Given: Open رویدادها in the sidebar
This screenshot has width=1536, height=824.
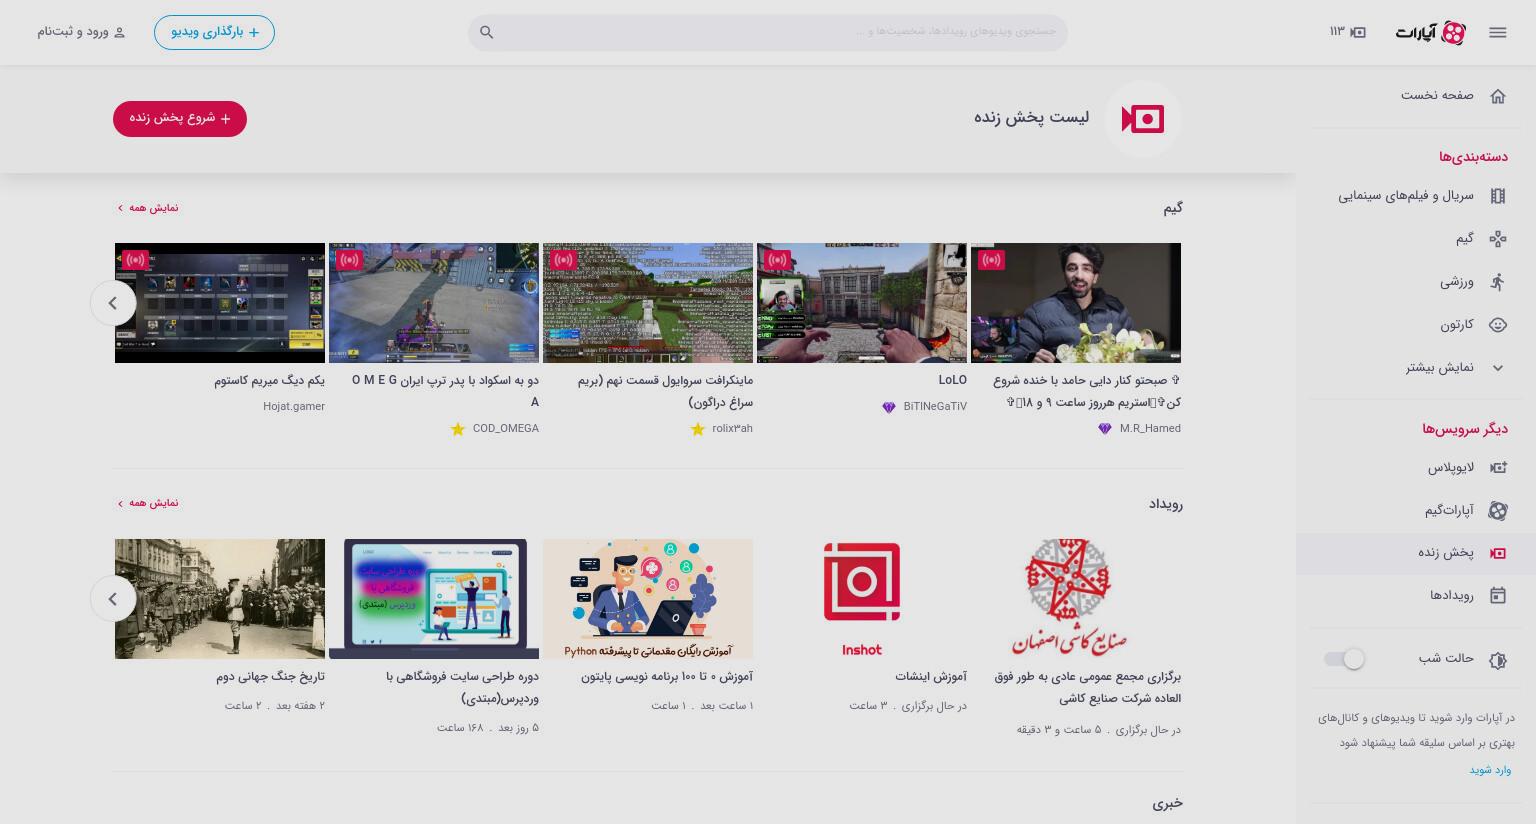Looking at the screenshot, I should (x=1452, y=596).
